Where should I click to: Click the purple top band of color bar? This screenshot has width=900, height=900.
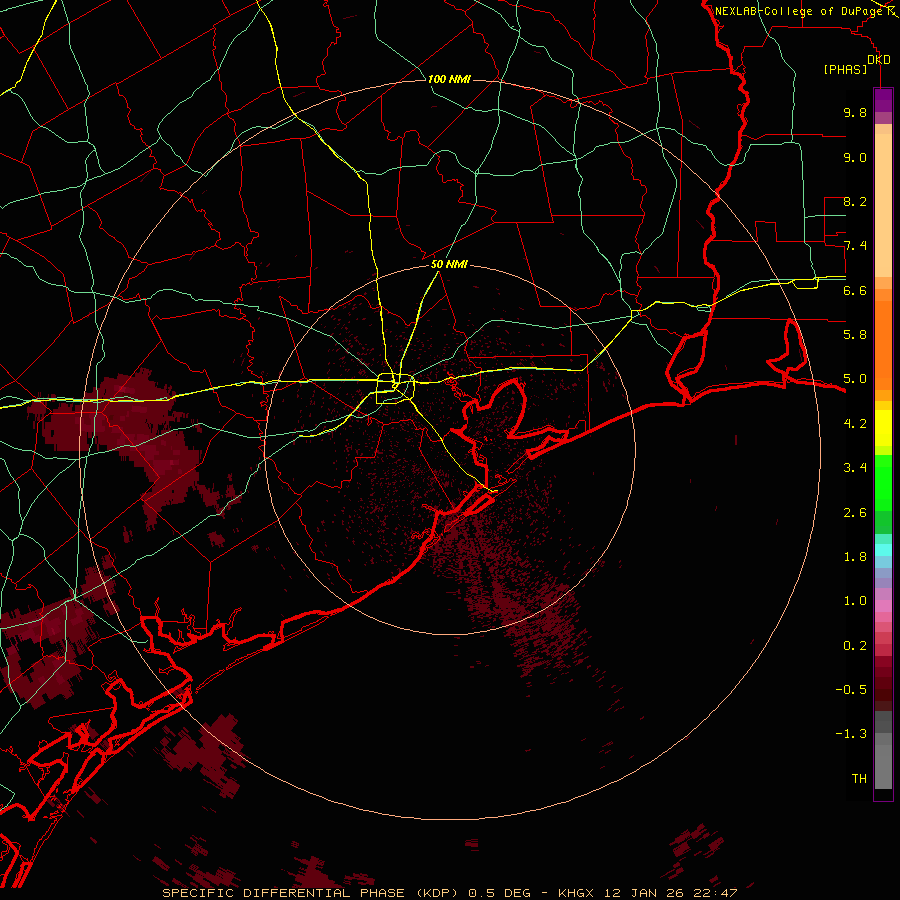(883, 100)
